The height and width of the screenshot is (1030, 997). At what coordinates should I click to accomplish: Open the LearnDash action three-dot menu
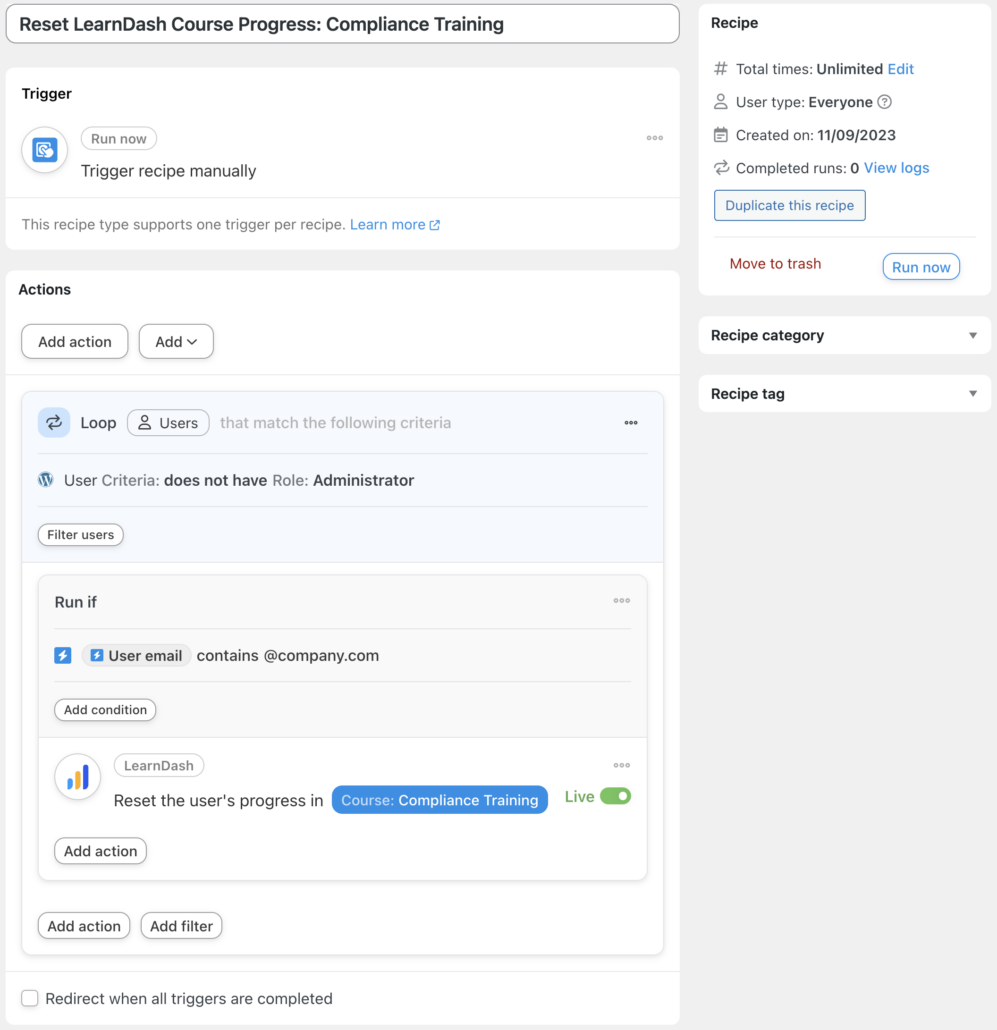(x=622, y=765)
